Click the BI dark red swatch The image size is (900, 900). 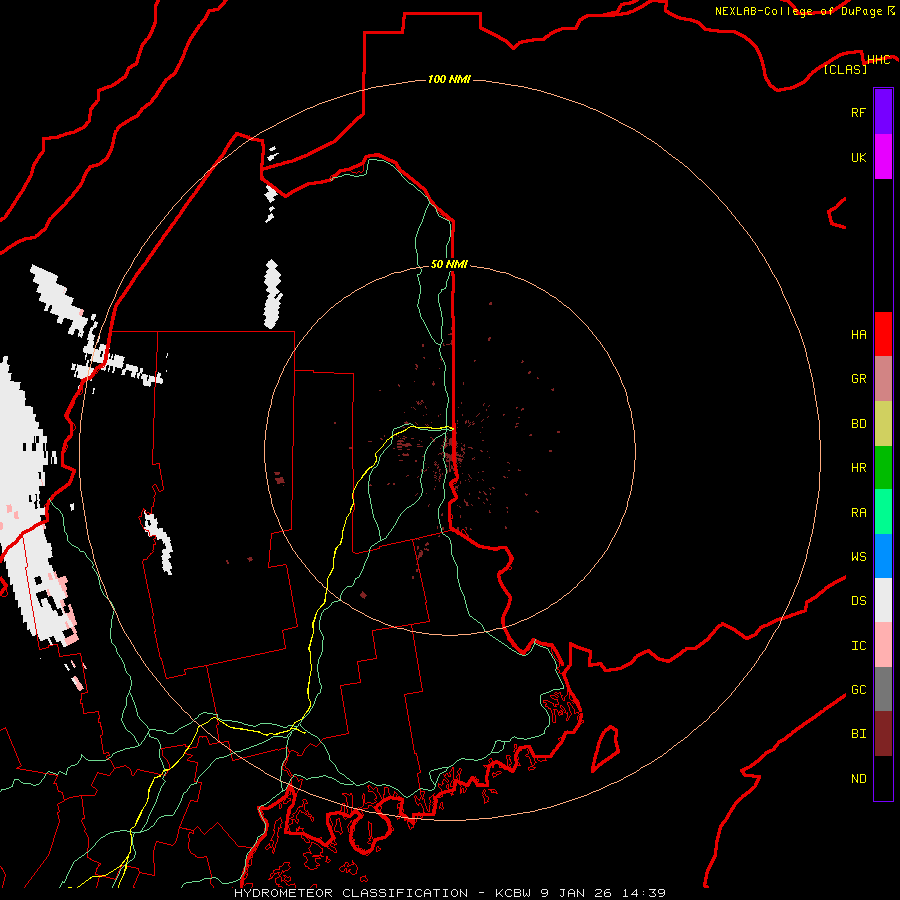(x=883, y=734)
